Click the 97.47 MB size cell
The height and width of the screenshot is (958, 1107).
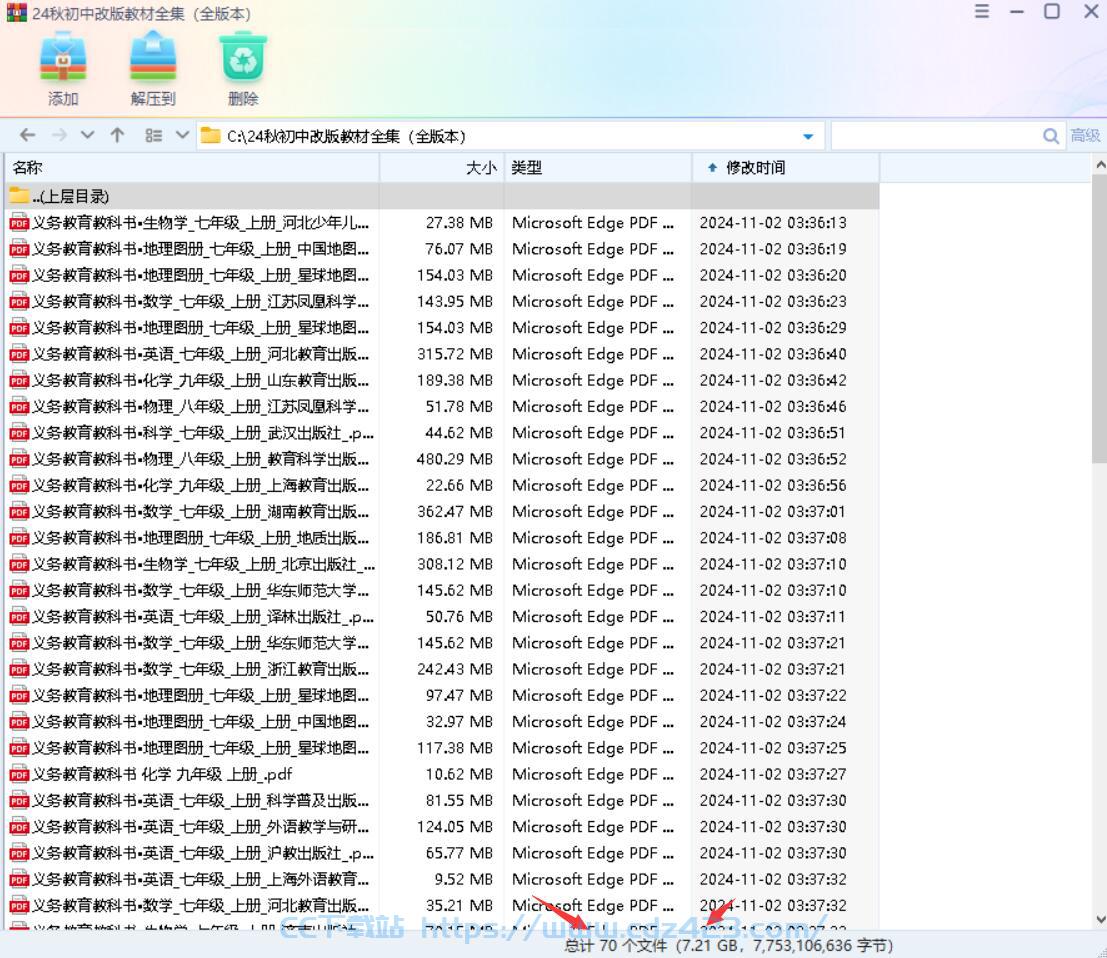pyautogui.click(x=459, y=695)
